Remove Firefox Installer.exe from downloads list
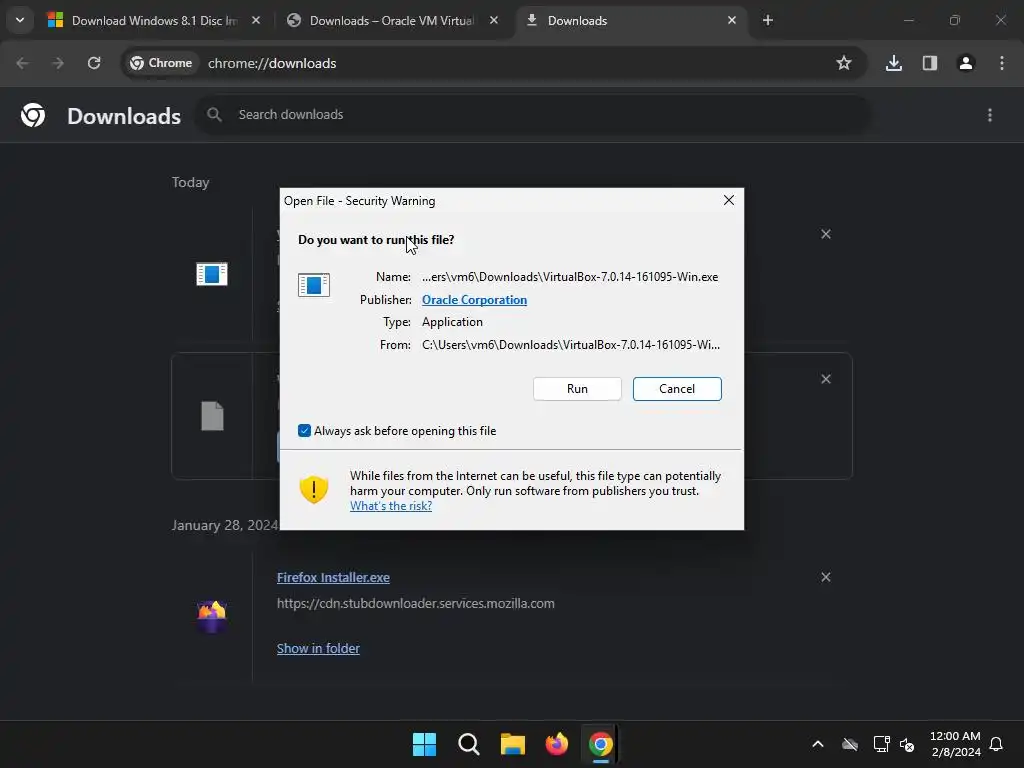Image resolution: width=1024 pixels, height=768 pixels. (x=825, y=577)
